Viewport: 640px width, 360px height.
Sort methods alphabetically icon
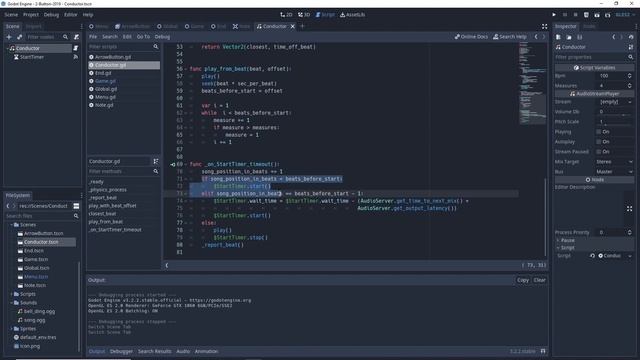[x=156, y=162]
